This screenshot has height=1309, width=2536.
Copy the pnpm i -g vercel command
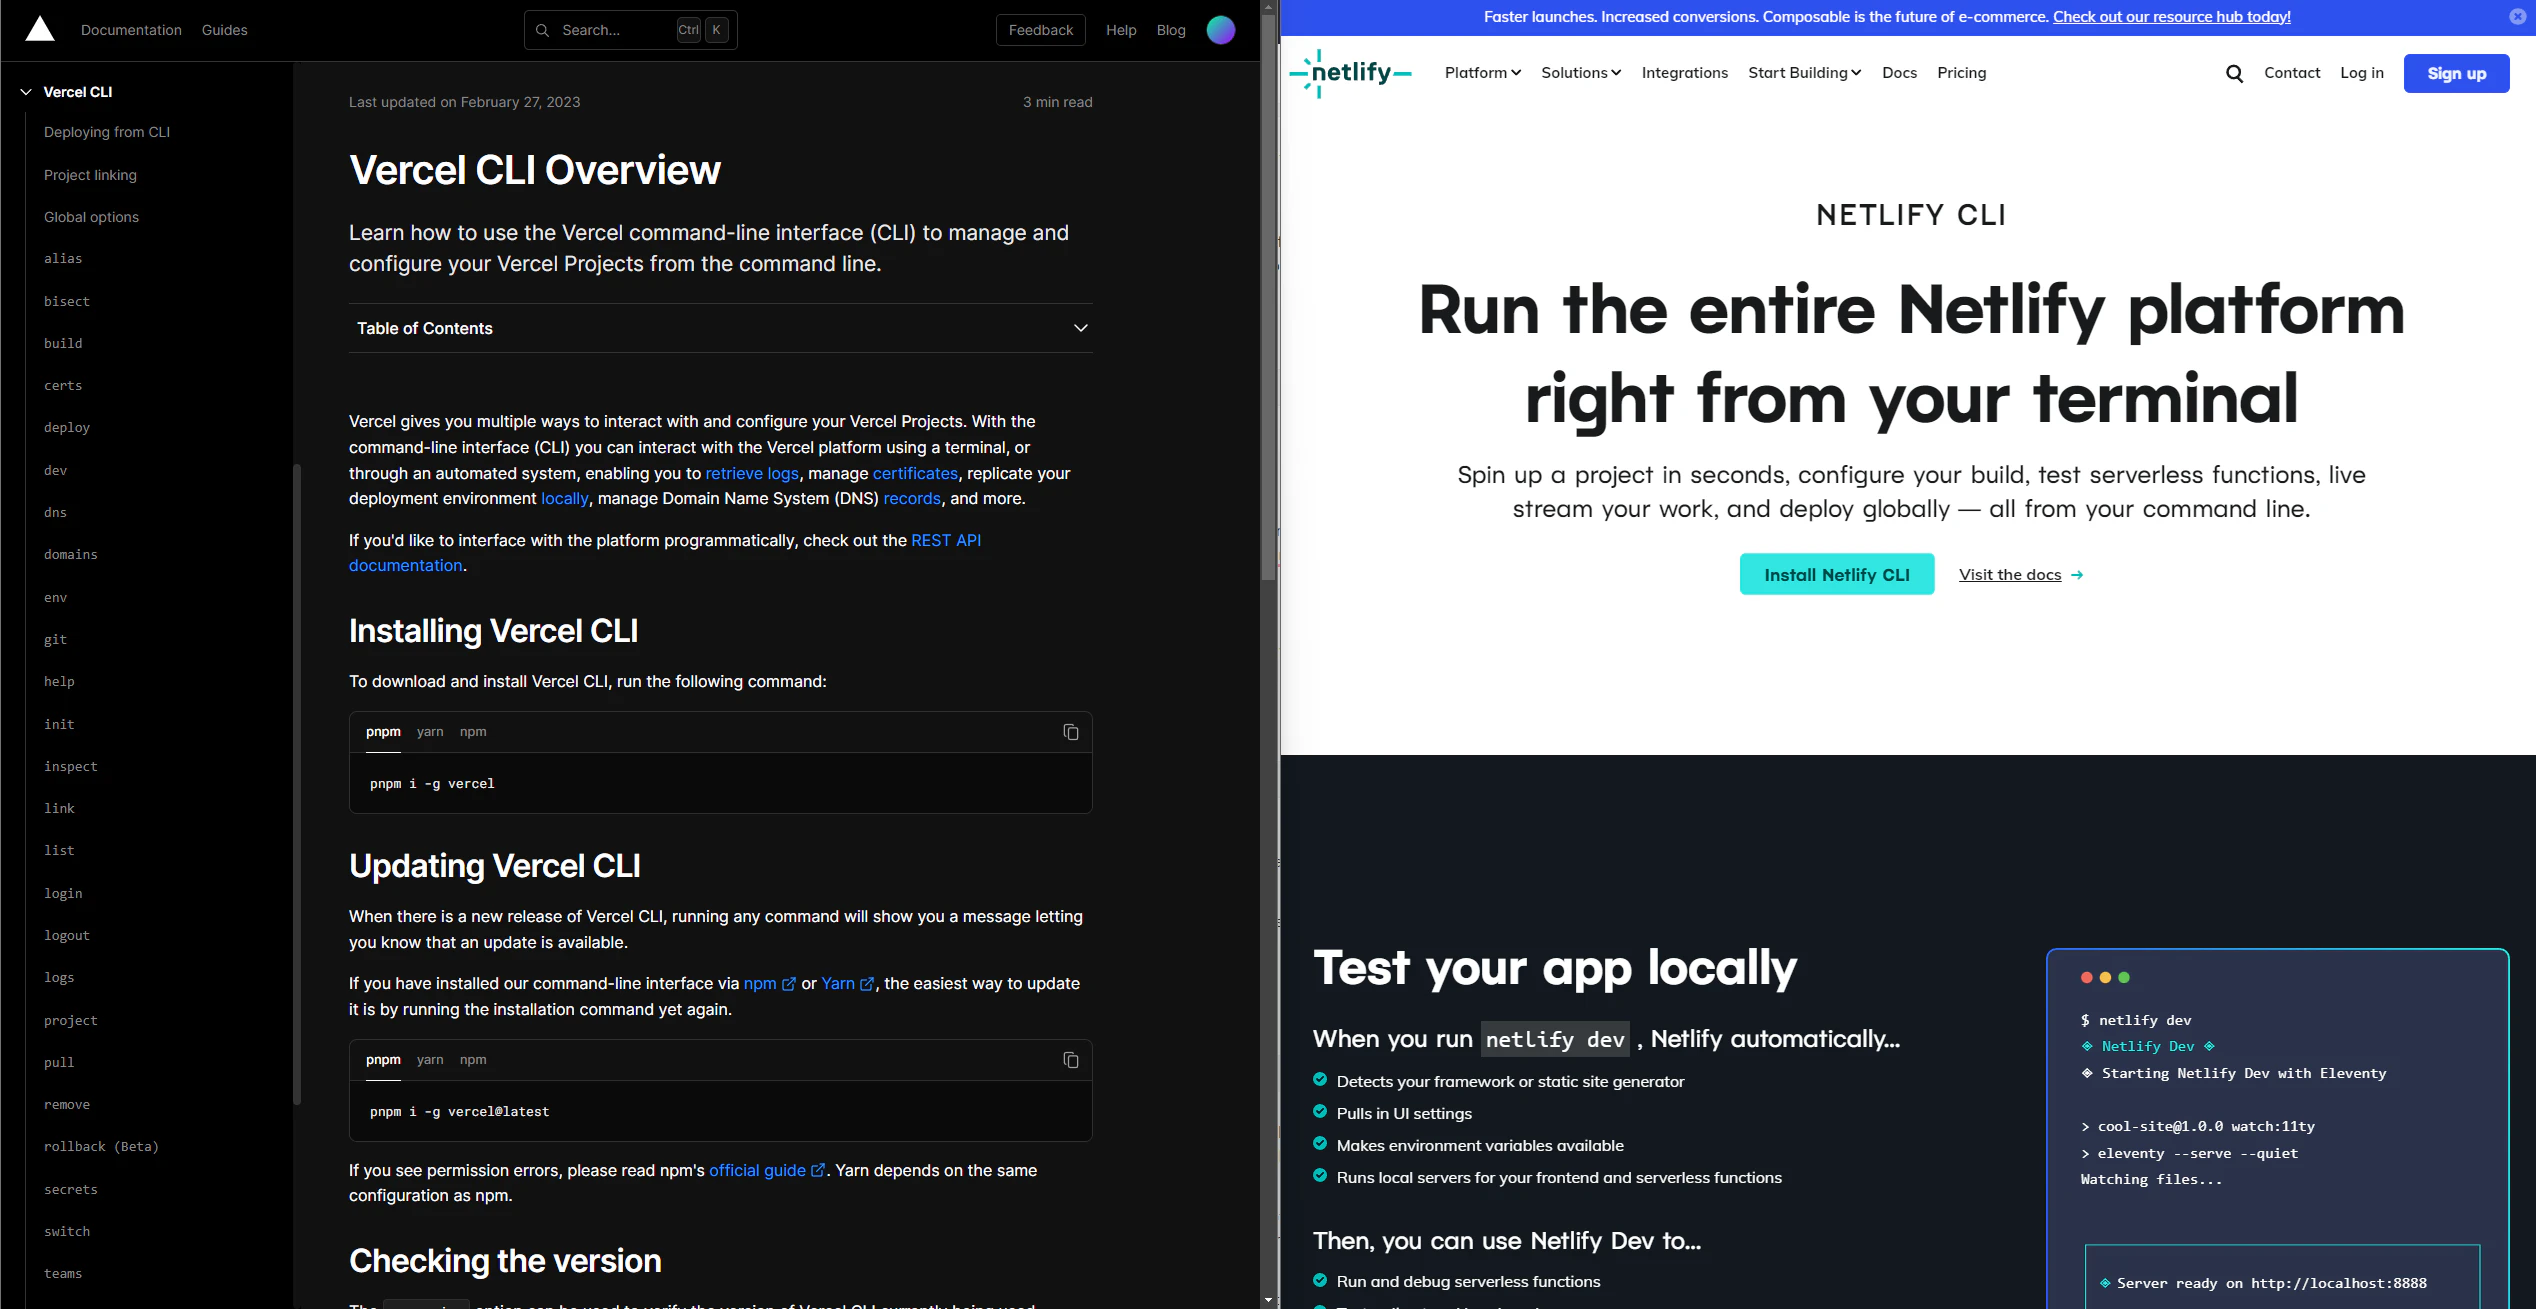tap(1070, 732)
